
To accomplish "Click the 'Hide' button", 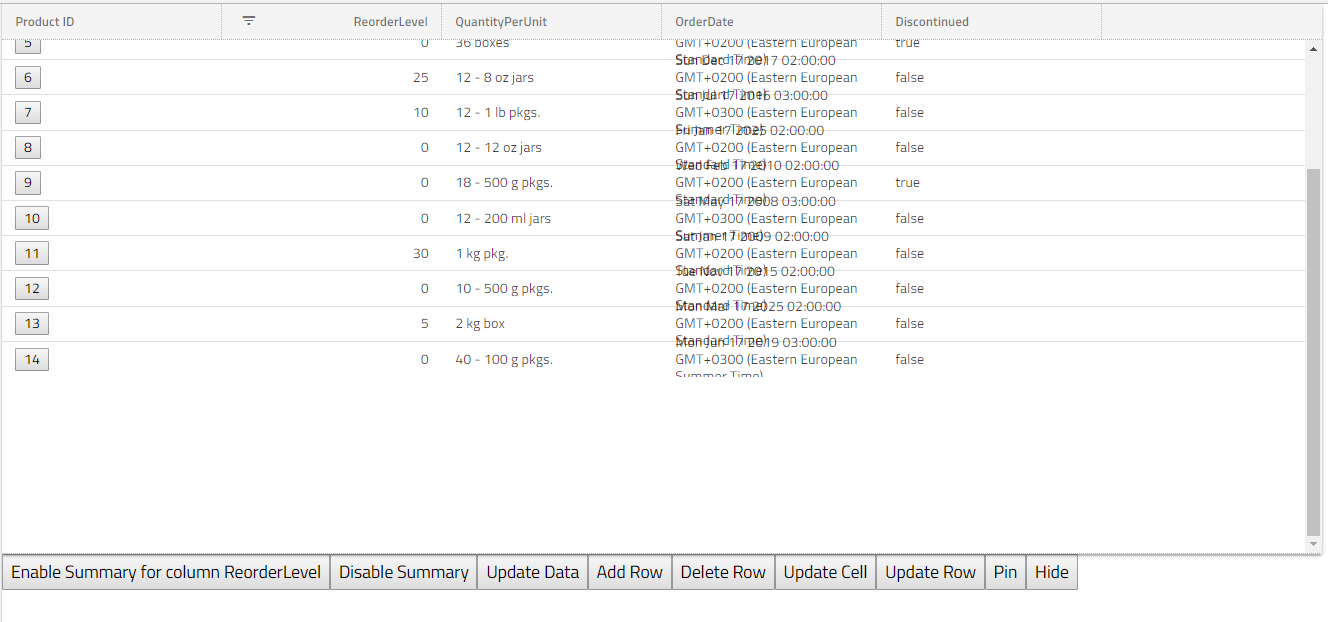I will tap(1051, 571).
